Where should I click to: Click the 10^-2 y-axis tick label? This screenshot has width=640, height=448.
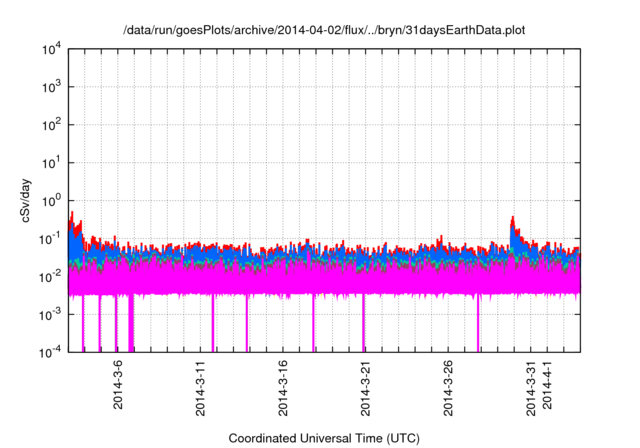click(x=50, y=277)
